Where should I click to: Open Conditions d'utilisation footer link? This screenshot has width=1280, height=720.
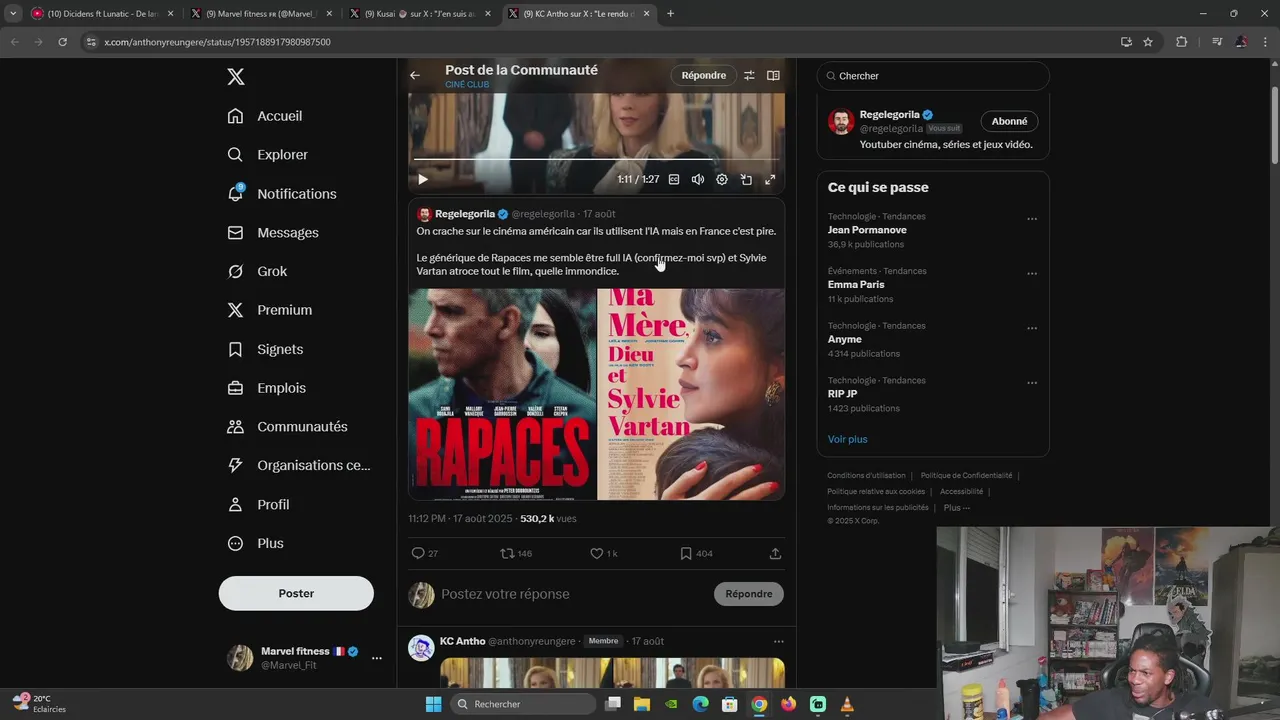pyautogui.click(x=866, y=476)
